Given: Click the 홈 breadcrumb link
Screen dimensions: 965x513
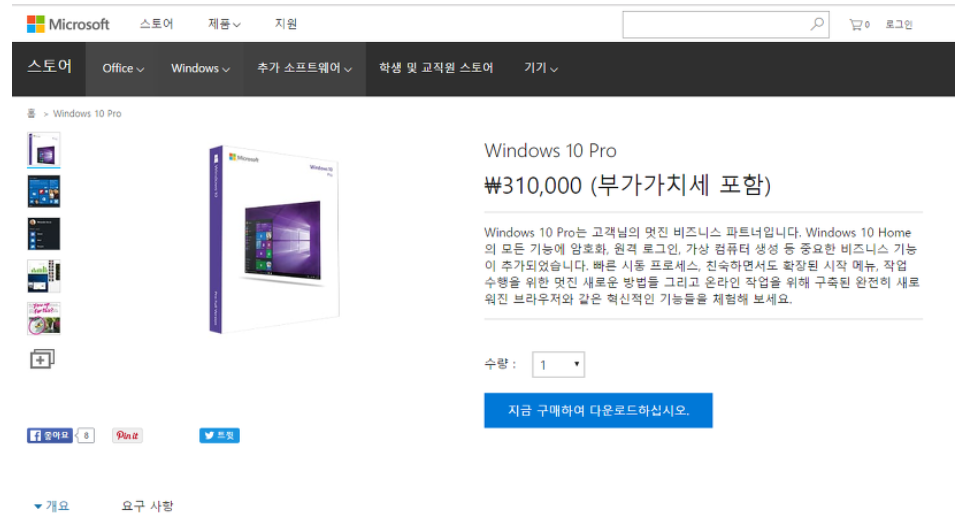Looking at the screenshot, I should (x=31, y=113).
